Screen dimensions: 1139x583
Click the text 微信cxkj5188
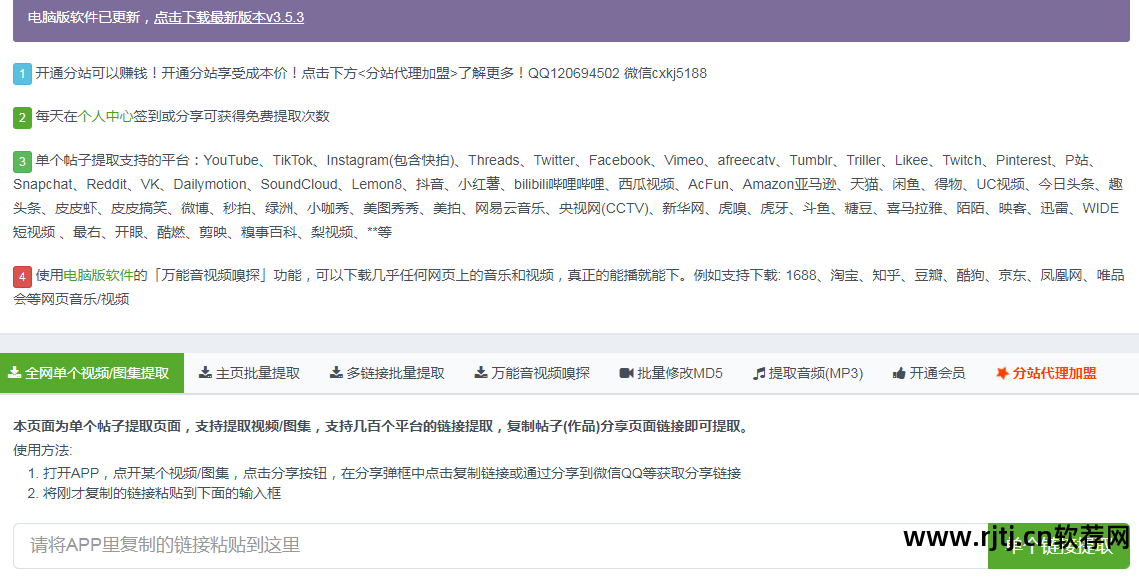665,73
